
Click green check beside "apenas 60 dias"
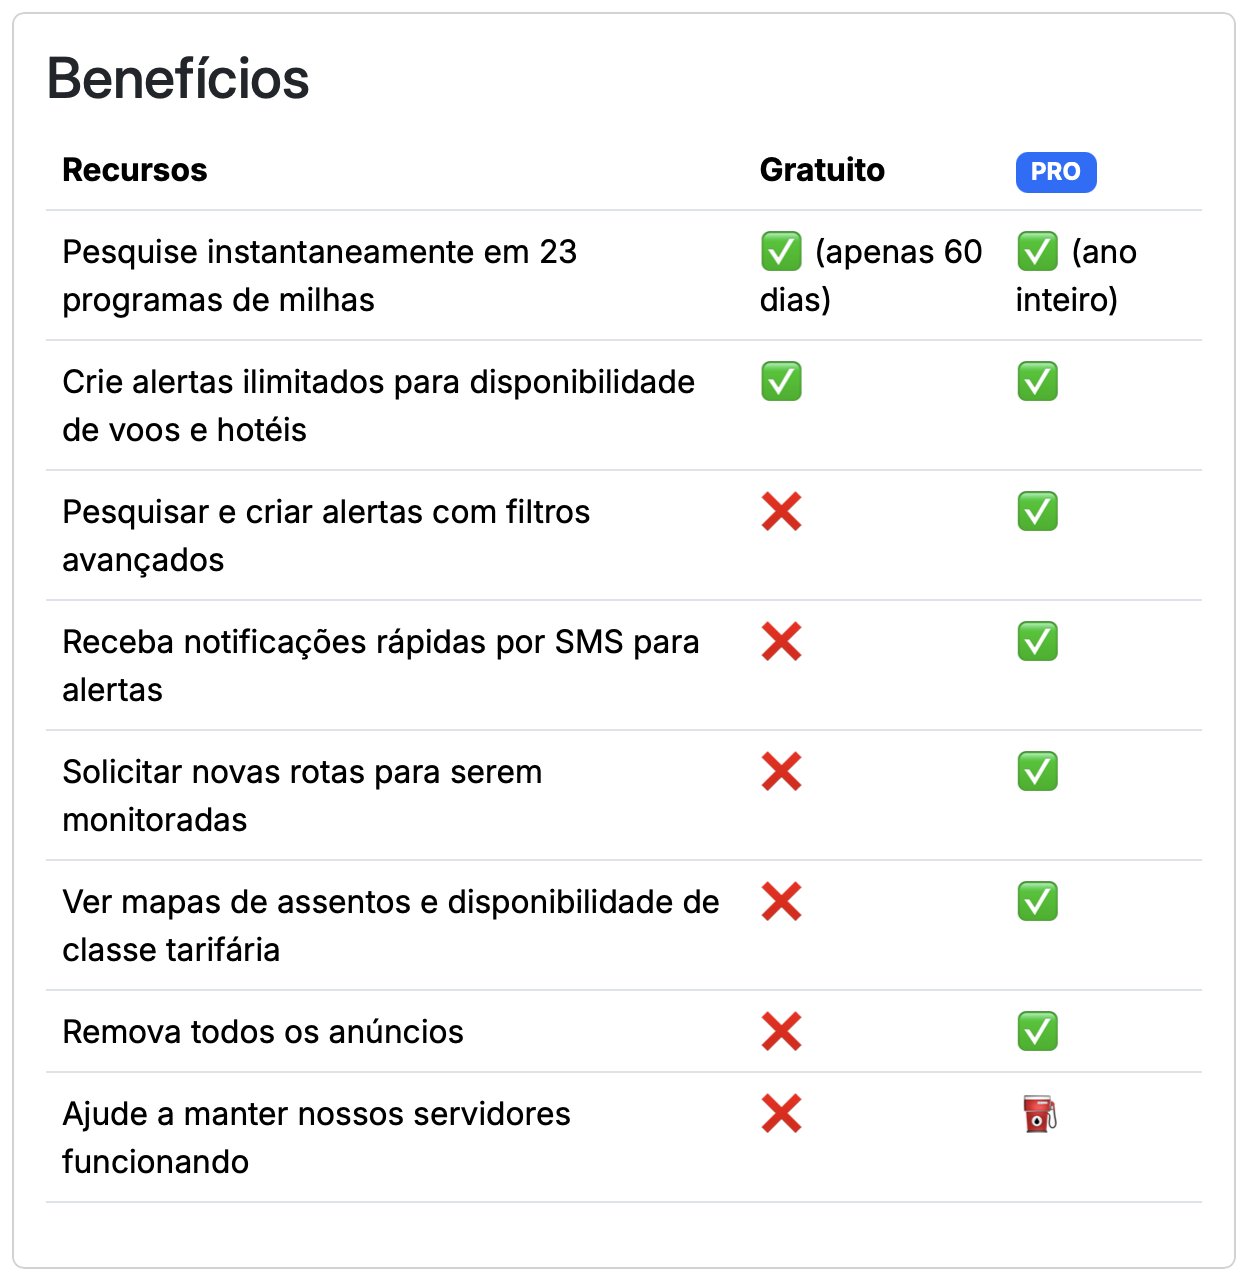[x=781, y=252]
